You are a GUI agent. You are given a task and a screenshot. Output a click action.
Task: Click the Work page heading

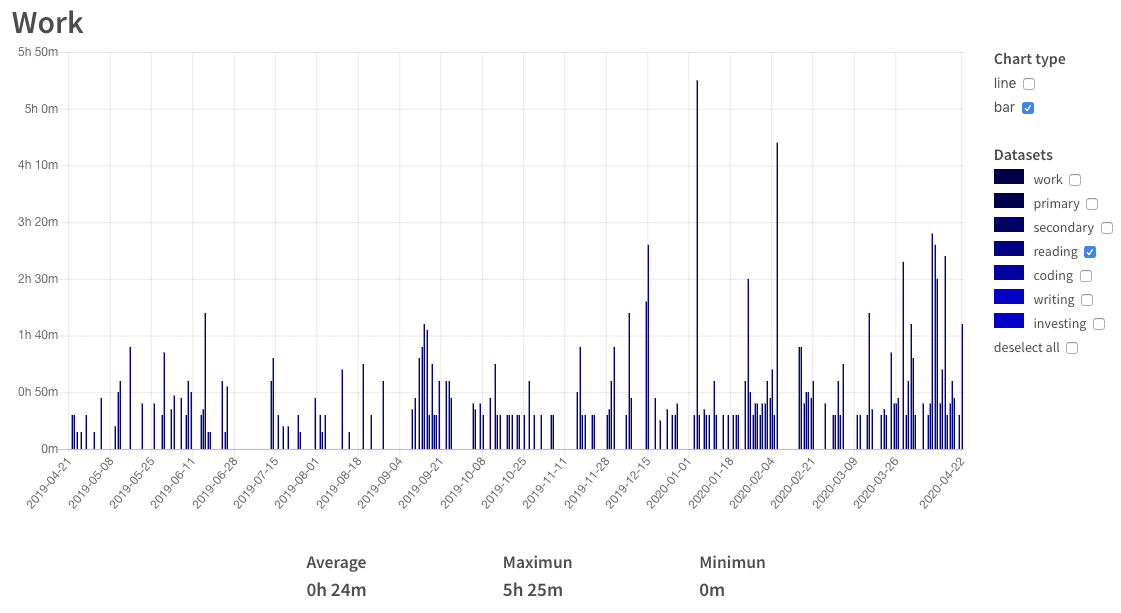tap(48, 23)
